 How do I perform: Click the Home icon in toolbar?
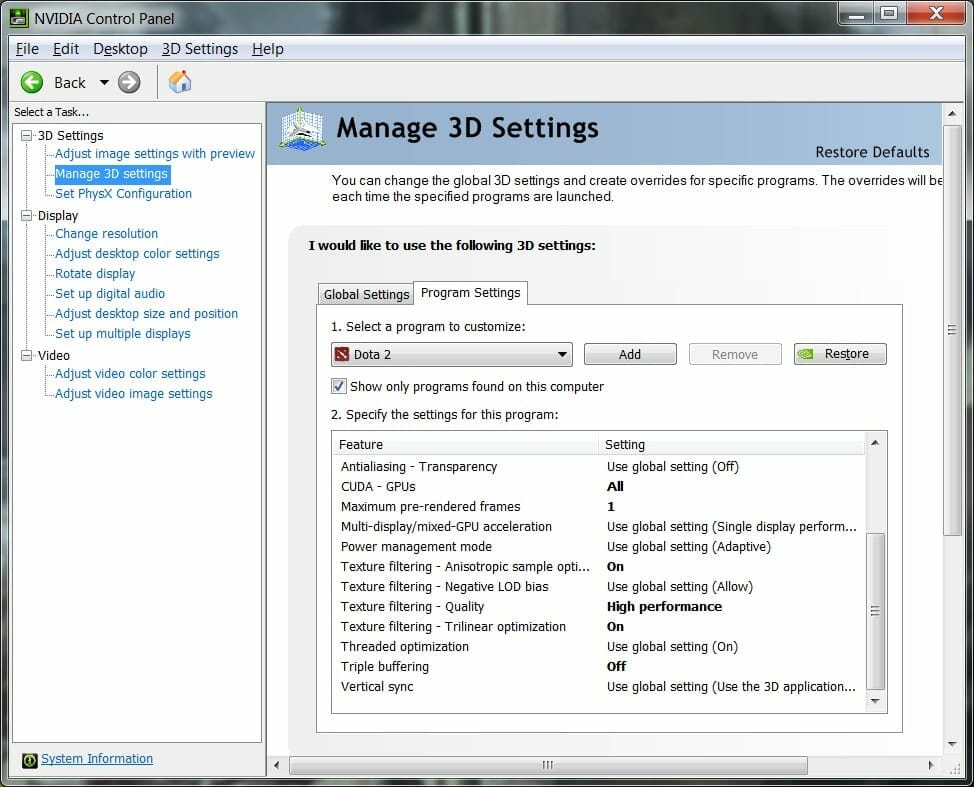click(x=180, y=82)
